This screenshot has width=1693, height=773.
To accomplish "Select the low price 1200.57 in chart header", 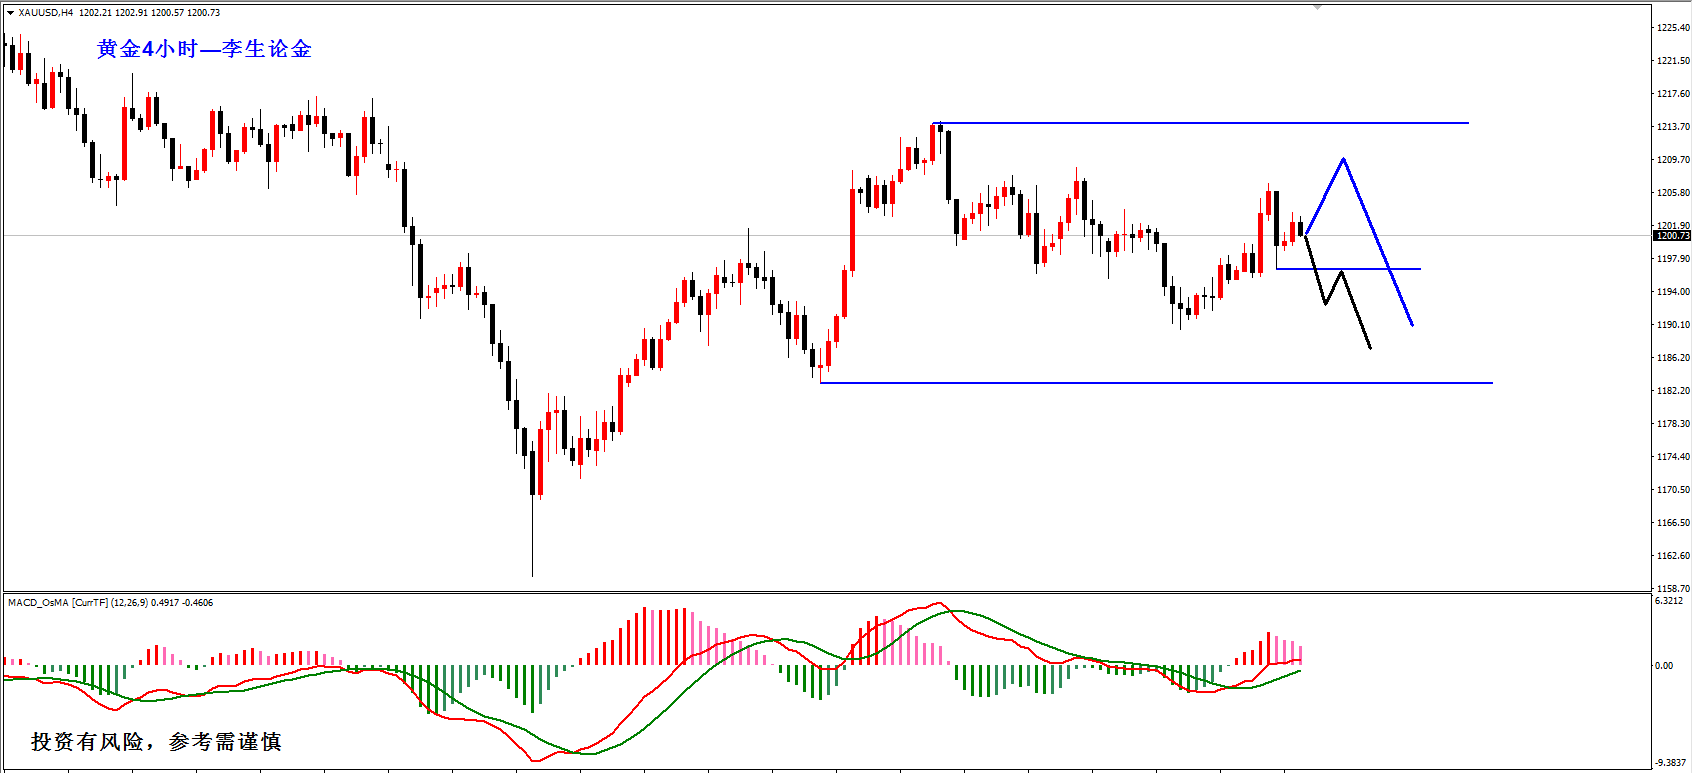I will [167, 13].
